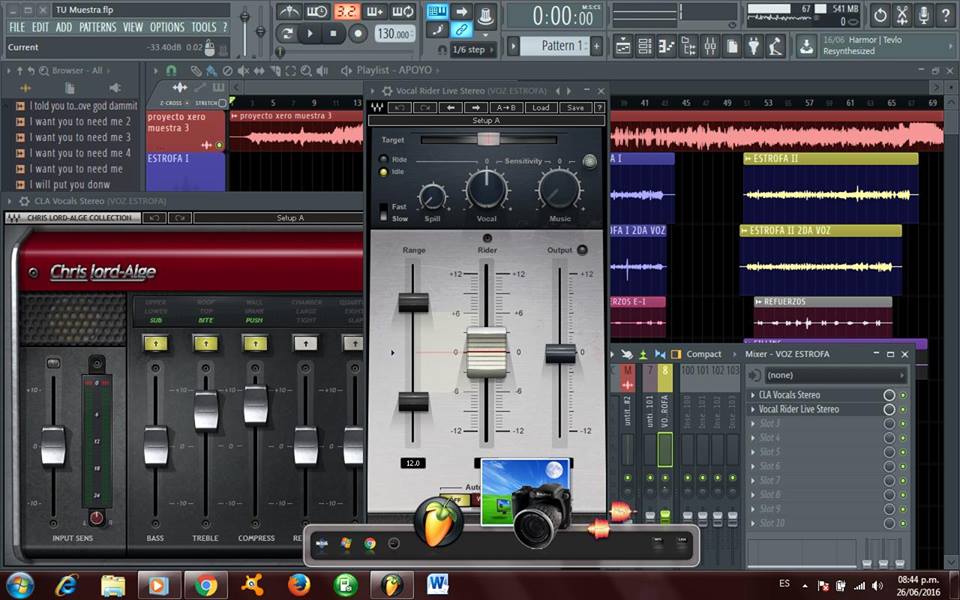Open the FILE menu
The height and width of the screenshot is (600, 960).
[17, 28]
